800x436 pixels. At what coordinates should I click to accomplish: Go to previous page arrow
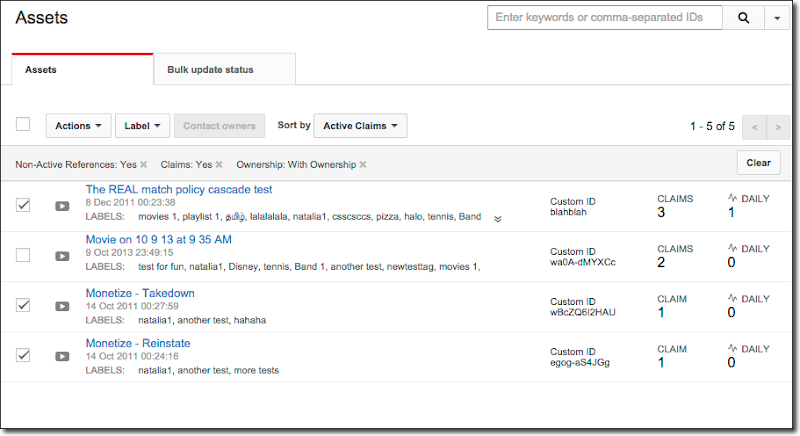[x=755, y=127]
